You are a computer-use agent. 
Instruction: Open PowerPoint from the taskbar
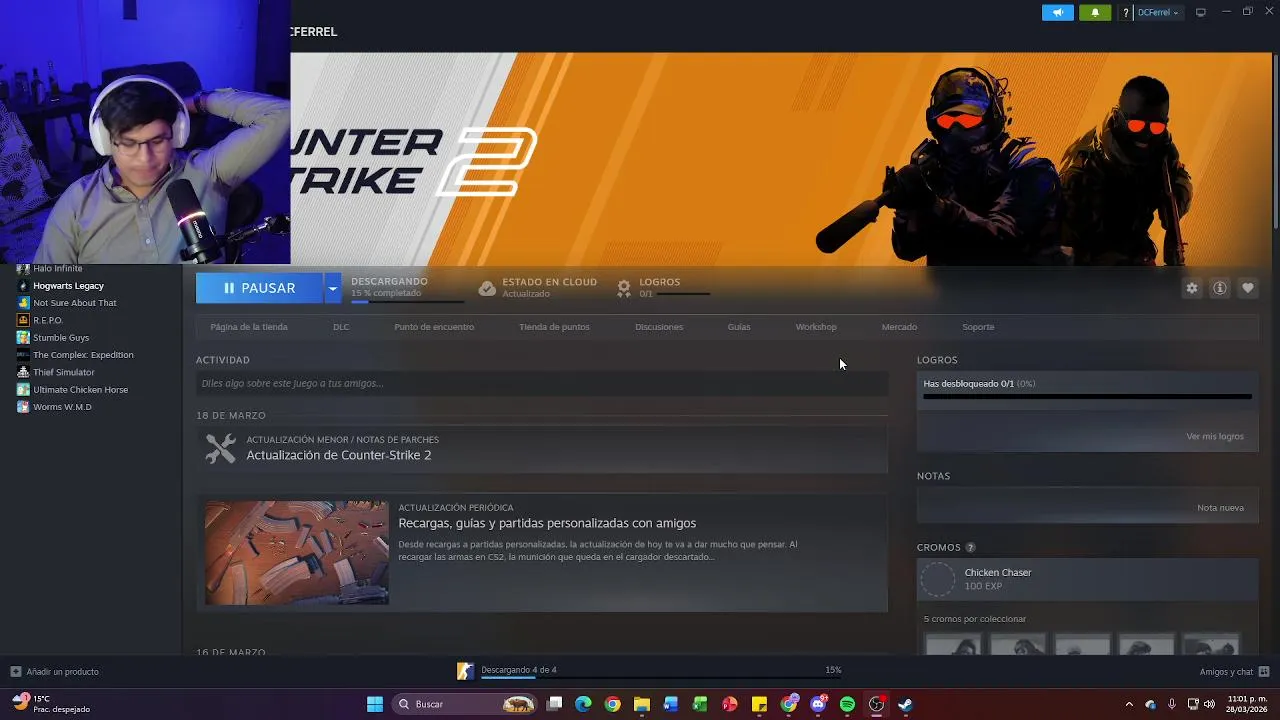tap(729, 704)
